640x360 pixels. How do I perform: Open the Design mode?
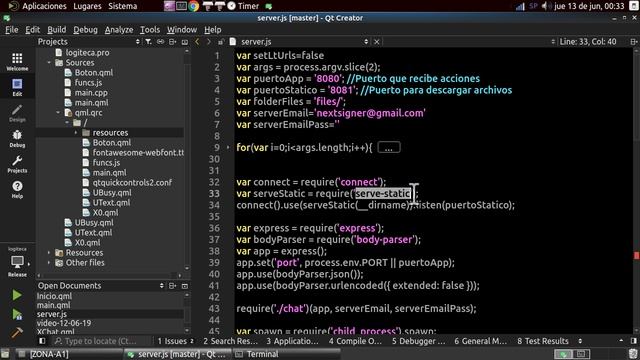click(x=17, y=113)
